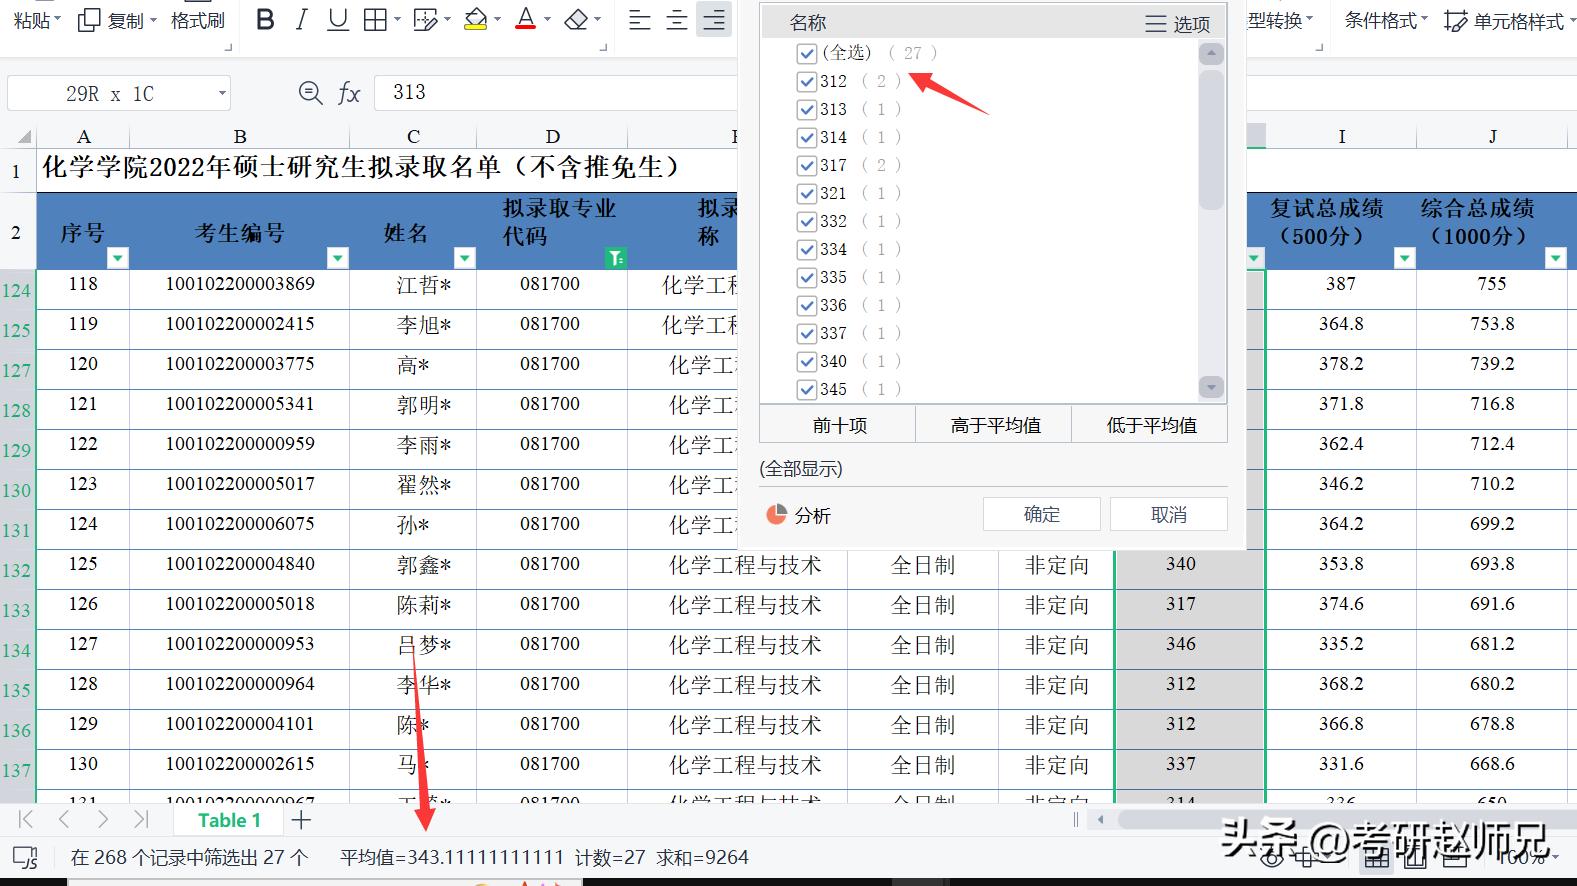Uncheck the 313 filter checkbox
Screen dimensions: 1577x886
tap(807, 109)
